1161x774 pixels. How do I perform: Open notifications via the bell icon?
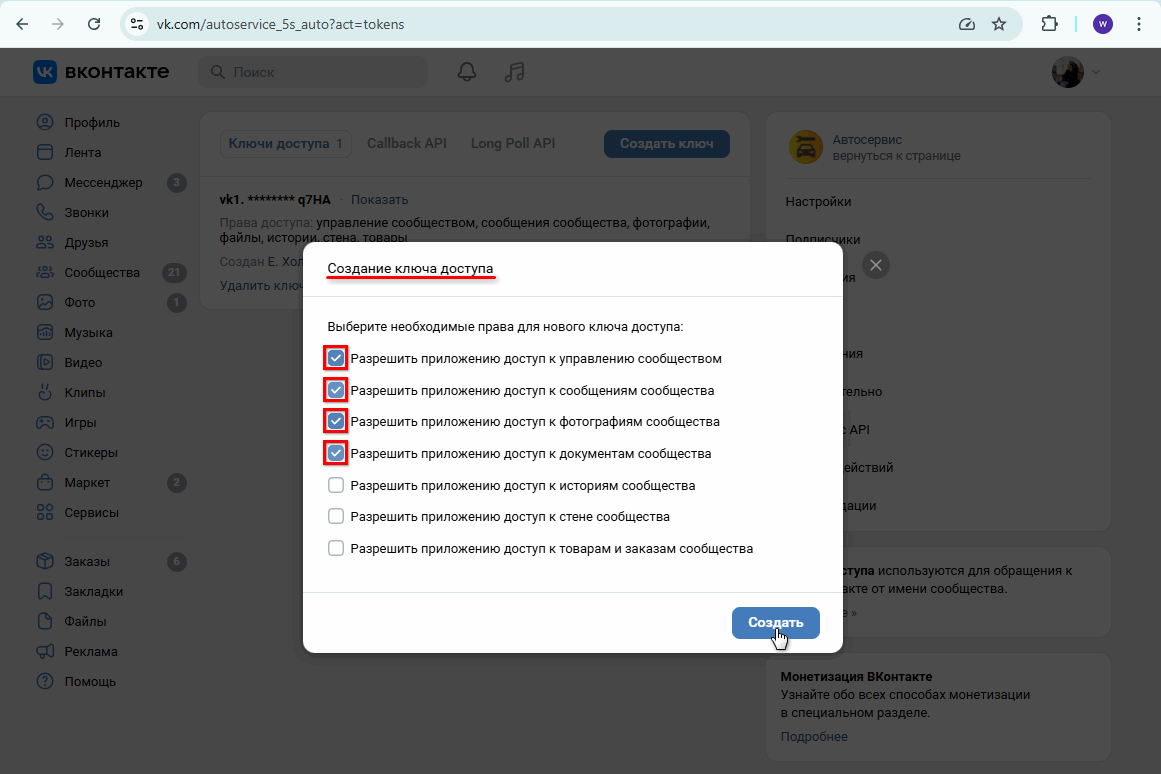point(466,71)
